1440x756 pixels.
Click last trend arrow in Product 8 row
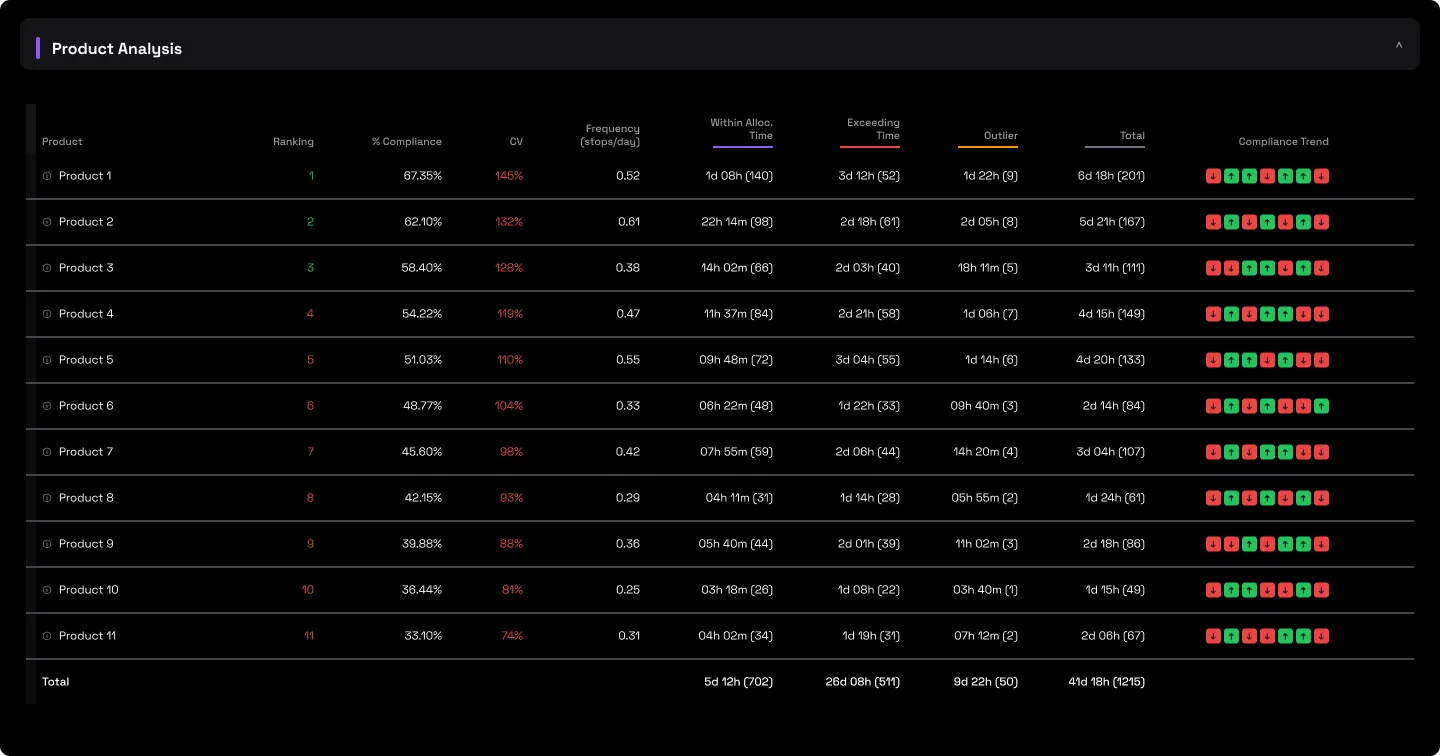[x=1321, y=498]
